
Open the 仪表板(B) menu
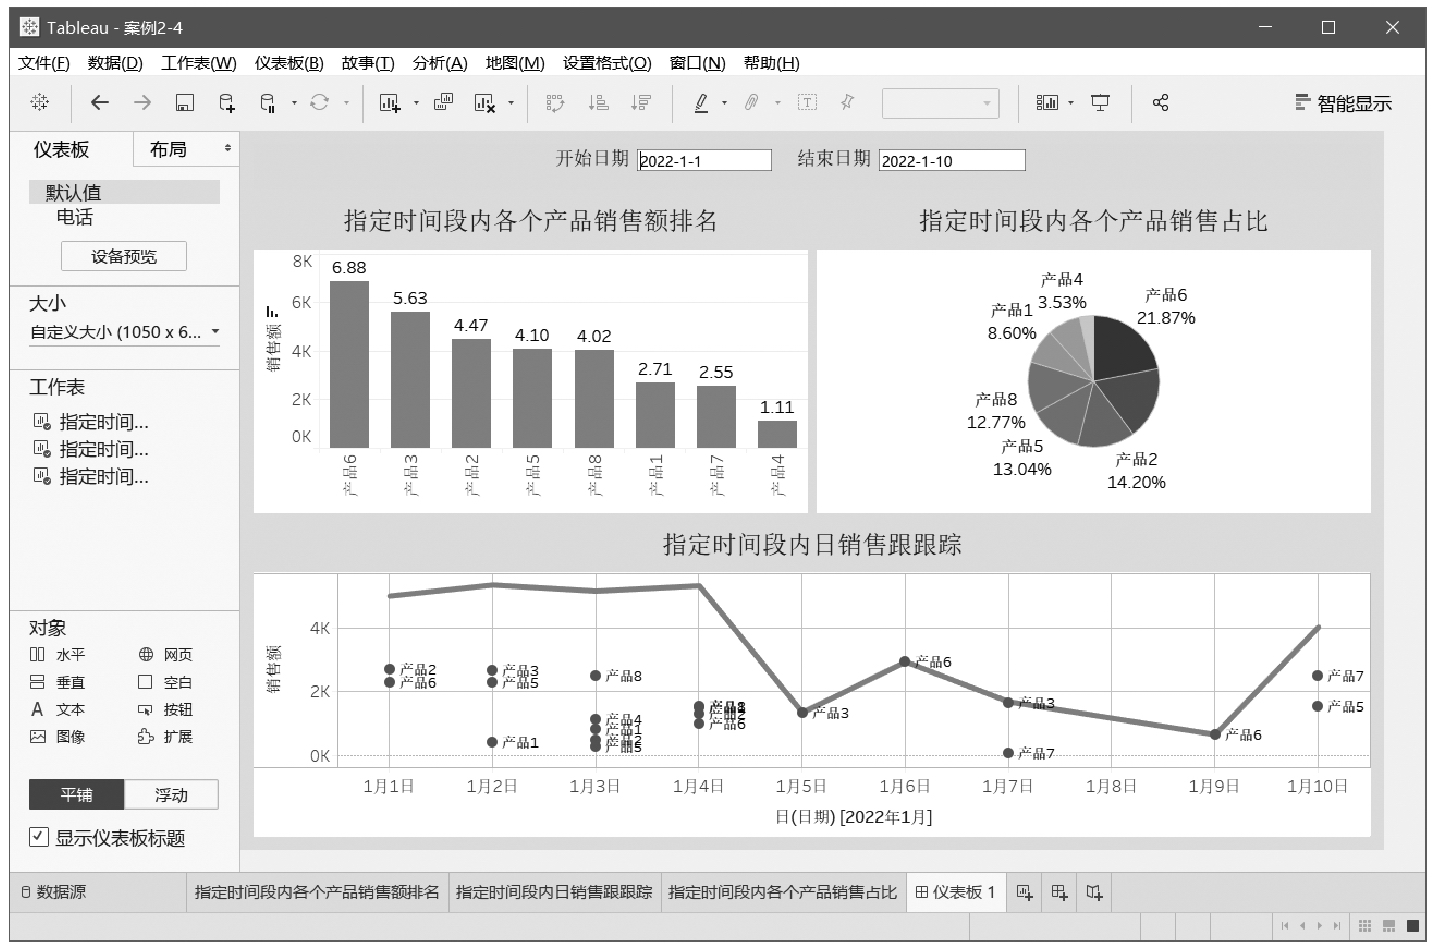point(289,63)
